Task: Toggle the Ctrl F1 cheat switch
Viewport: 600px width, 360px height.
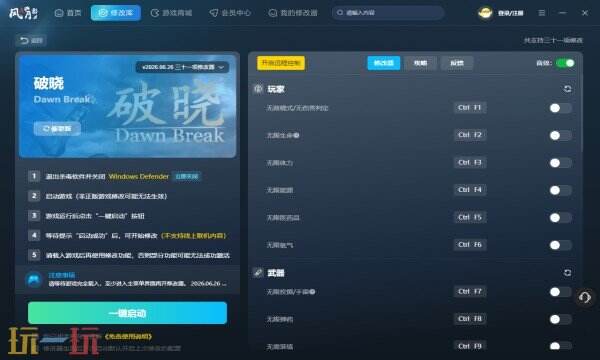Action: coord(560,108)
